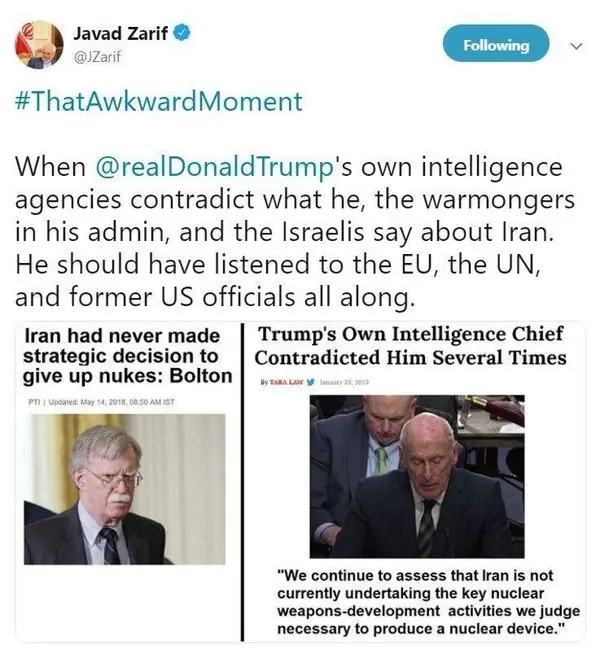
Task: Open the left Bolton article image
Action: coord(128,481)
